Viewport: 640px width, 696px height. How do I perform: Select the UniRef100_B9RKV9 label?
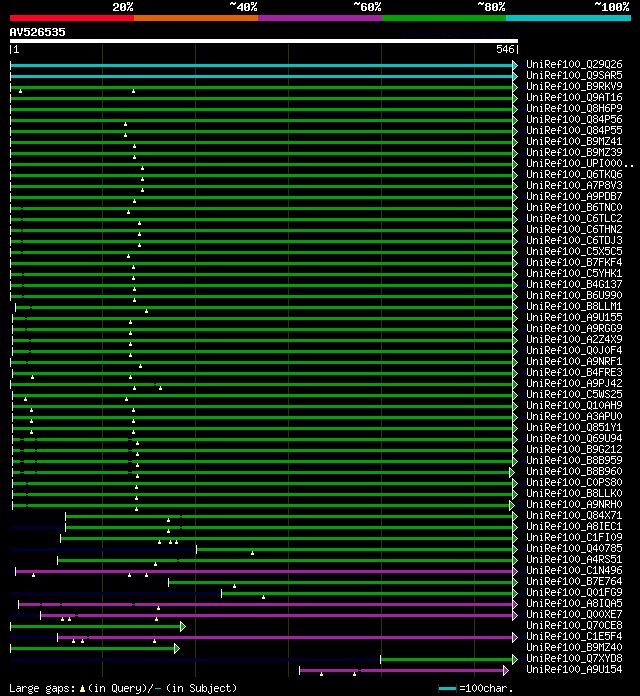pos(574,87)
